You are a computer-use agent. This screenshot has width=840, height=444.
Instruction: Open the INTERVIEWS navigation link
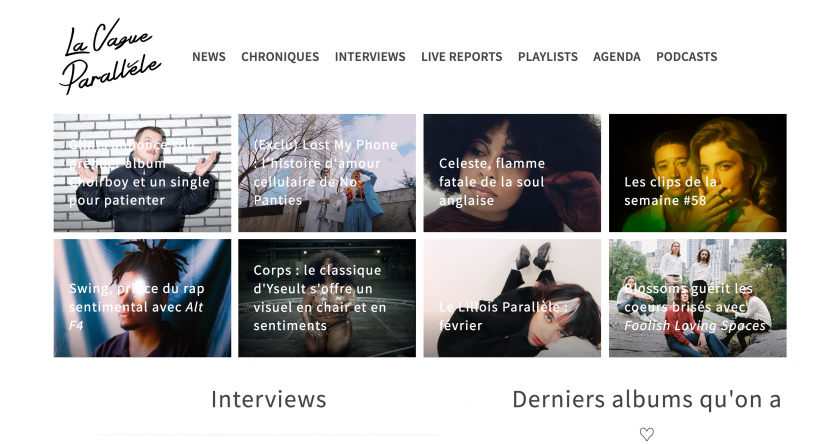click(370, 57)
